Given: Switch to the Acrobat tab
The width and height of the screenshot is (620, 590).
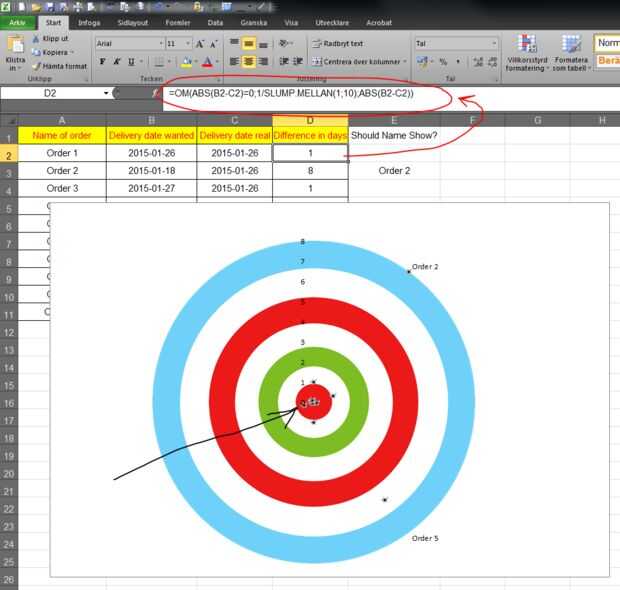Looking at the screenshot, I should (379, 23).
